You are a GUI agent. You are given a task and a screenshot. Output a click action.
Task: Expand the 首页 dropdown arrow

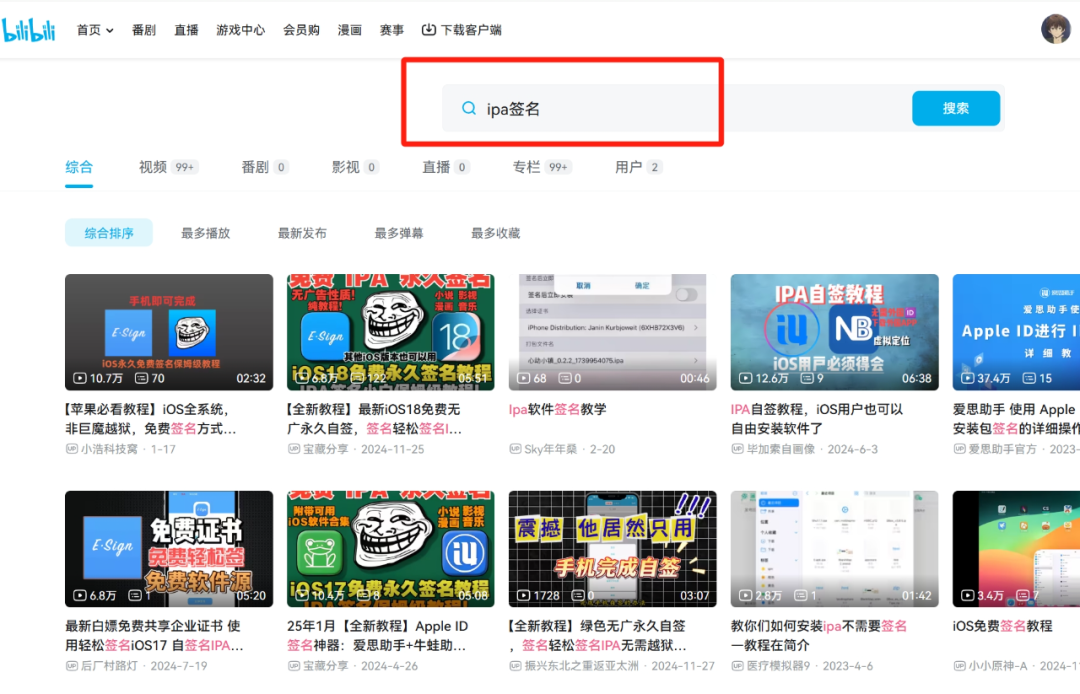[x=110, y=30]
